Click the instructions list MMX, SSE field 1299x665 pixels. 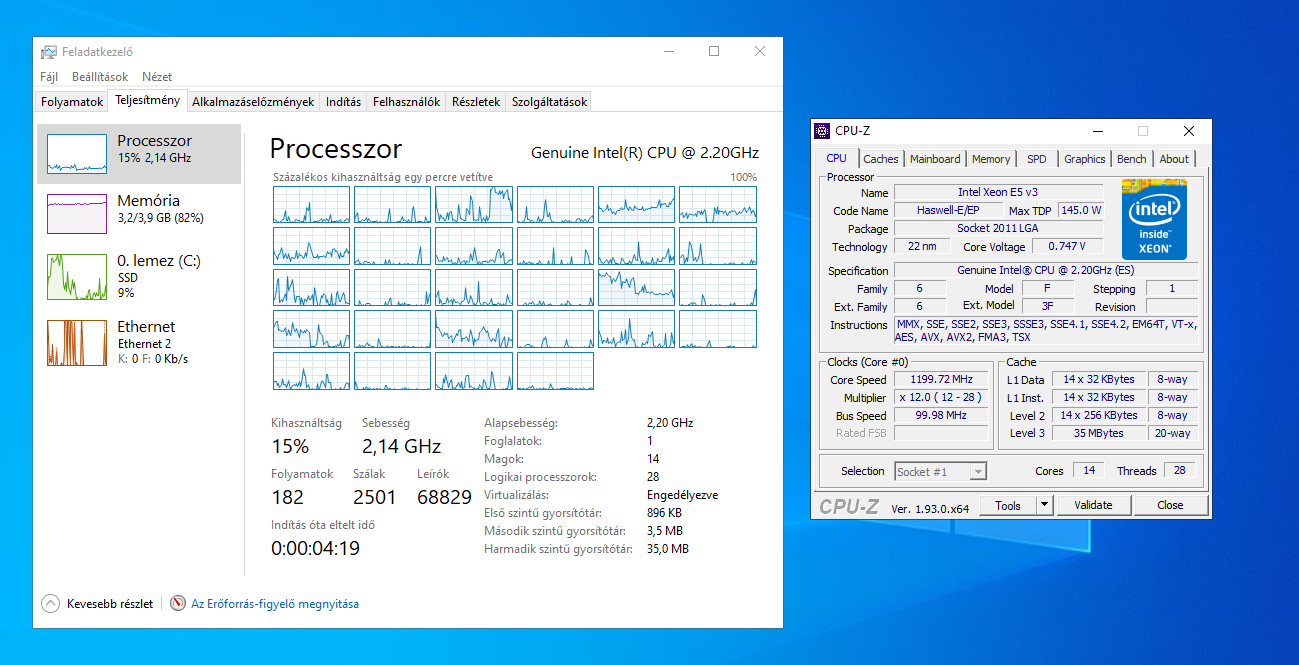1046,331
